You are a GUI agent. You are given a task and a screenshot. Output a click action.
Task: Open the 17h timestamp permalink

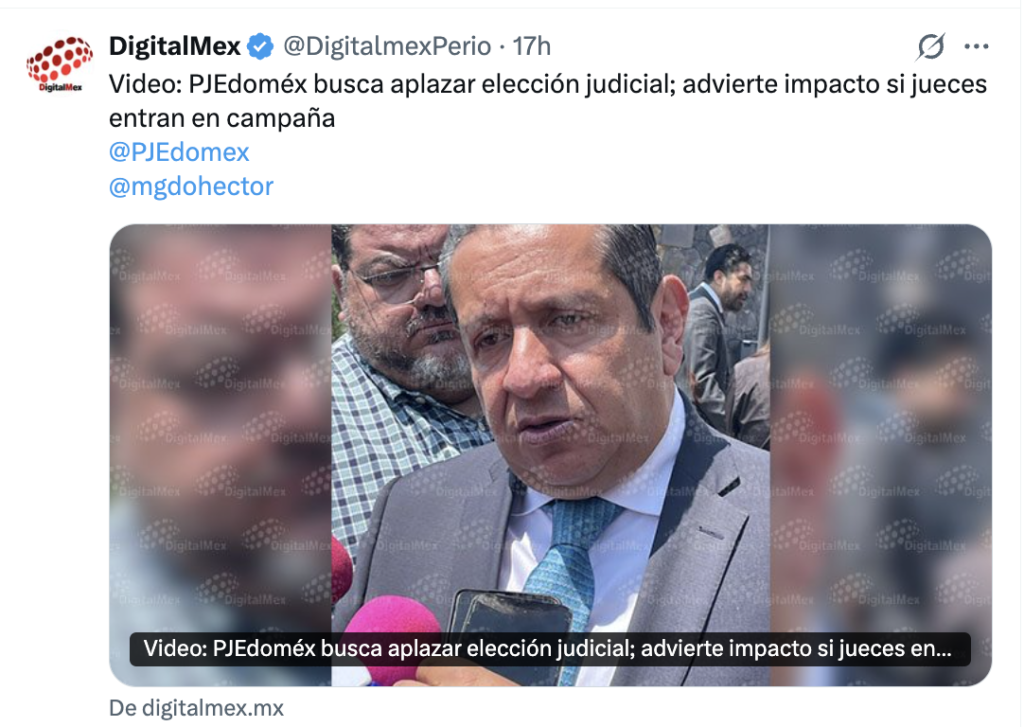coord(532,46)
